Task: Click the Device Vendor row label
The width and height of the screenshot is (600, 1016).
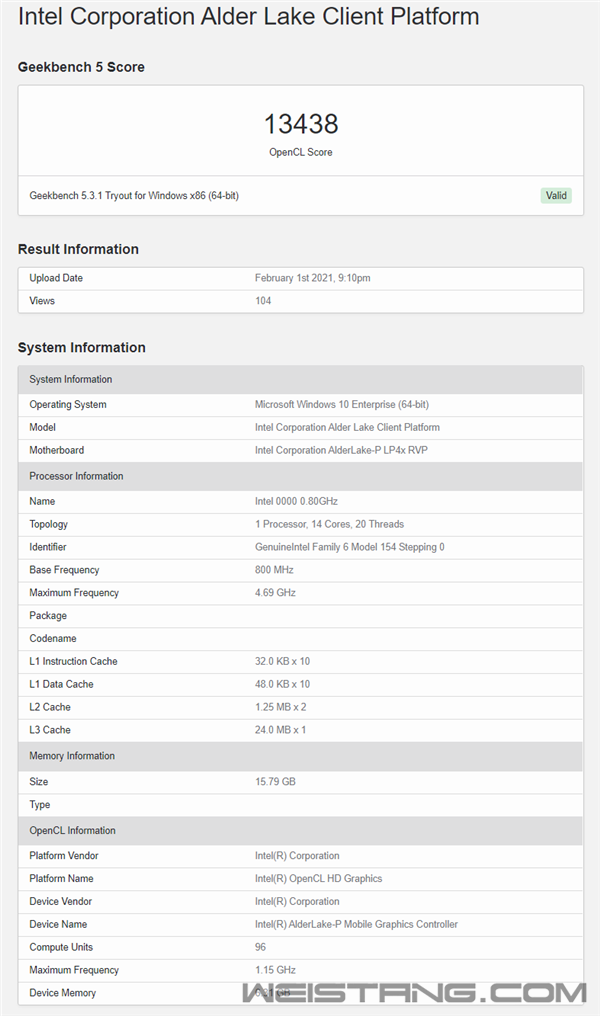Action: click(60, 901)
